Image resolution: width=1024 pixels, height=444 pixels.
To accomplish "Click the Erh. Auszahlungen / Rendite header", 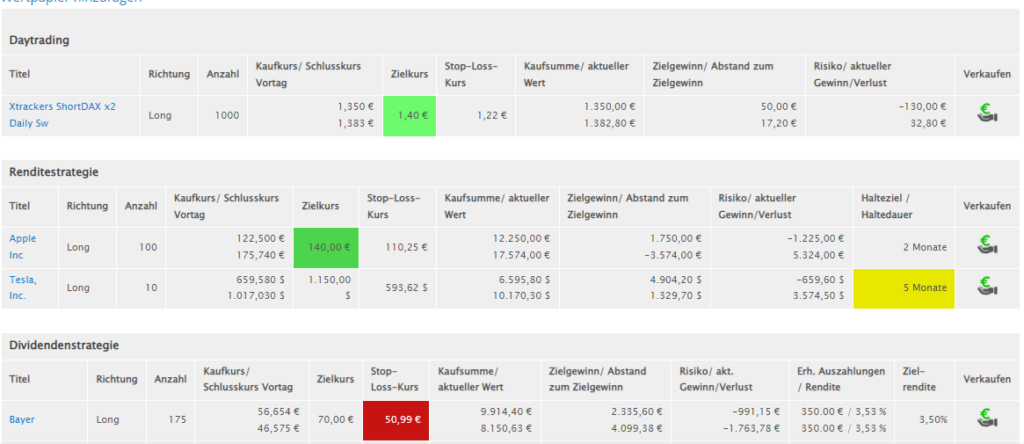I will coord(841,379).
